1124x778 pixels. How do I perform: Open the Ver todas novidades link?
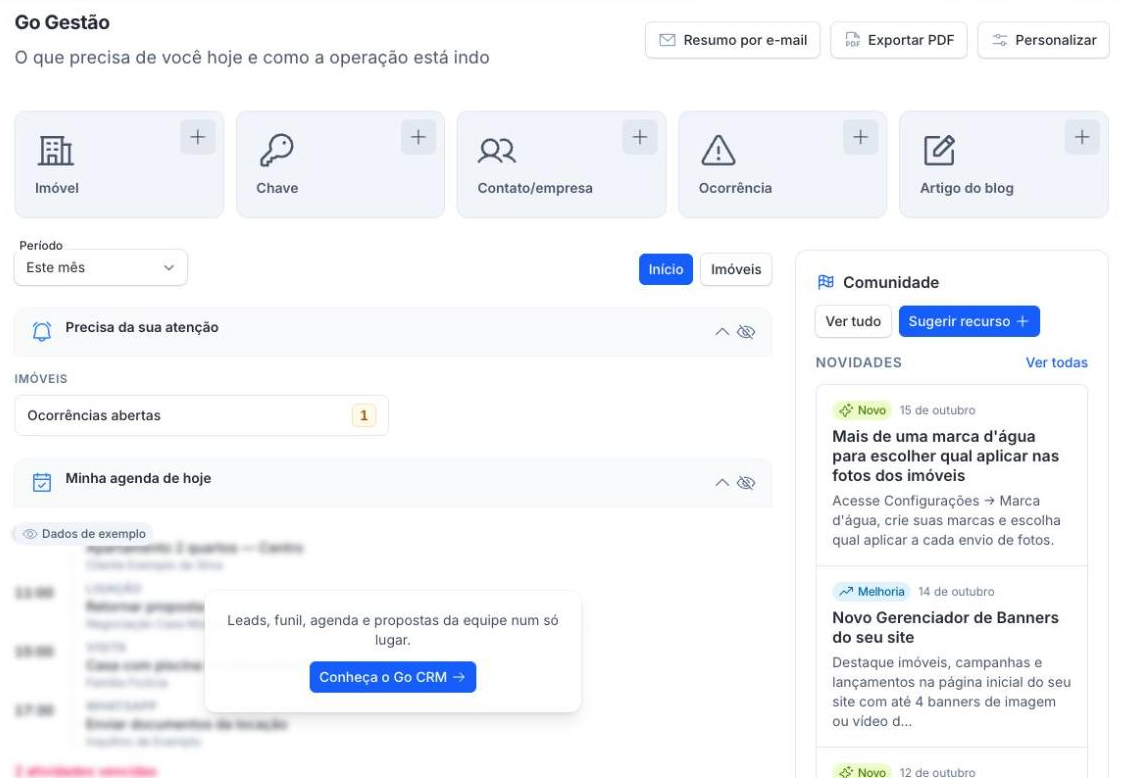(1057, 362)
